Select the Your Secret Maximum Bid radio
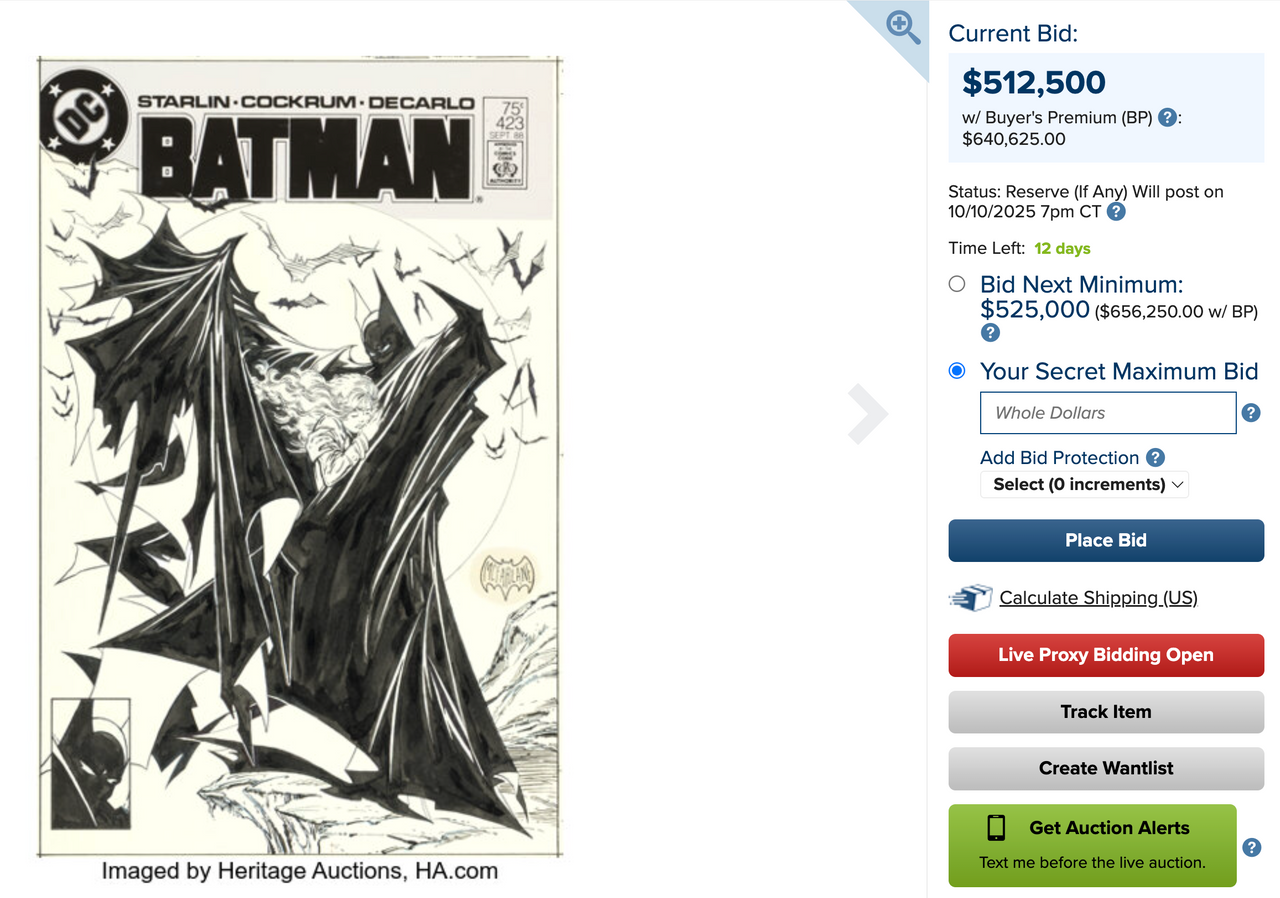The width and height of the screenshot is (1280, 898). (957, 371)
